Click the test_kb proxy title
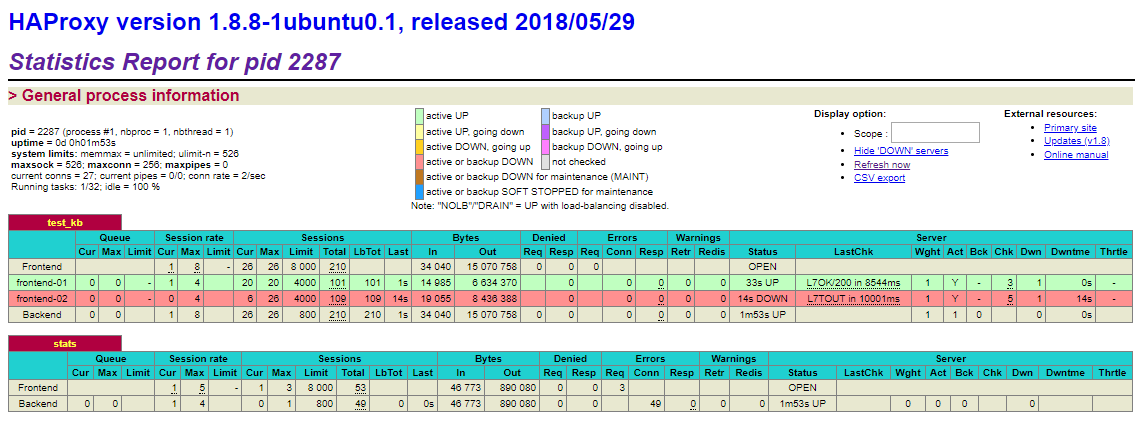This screenshot has width=1141, height=431. (x=65, y=223)
